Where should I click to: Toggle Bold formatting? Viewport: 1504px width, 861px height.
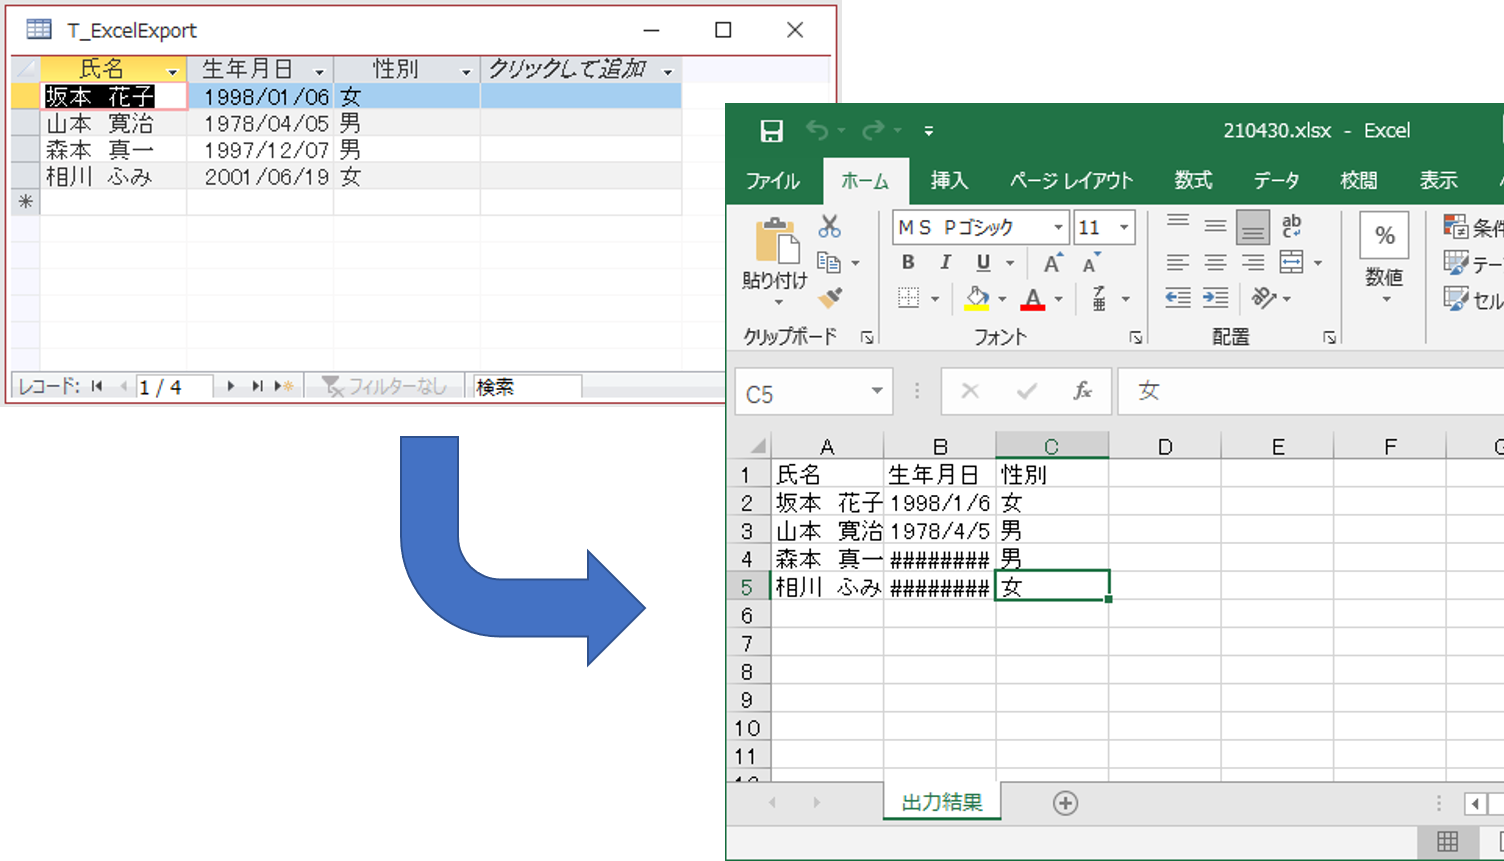pos(908,263)
